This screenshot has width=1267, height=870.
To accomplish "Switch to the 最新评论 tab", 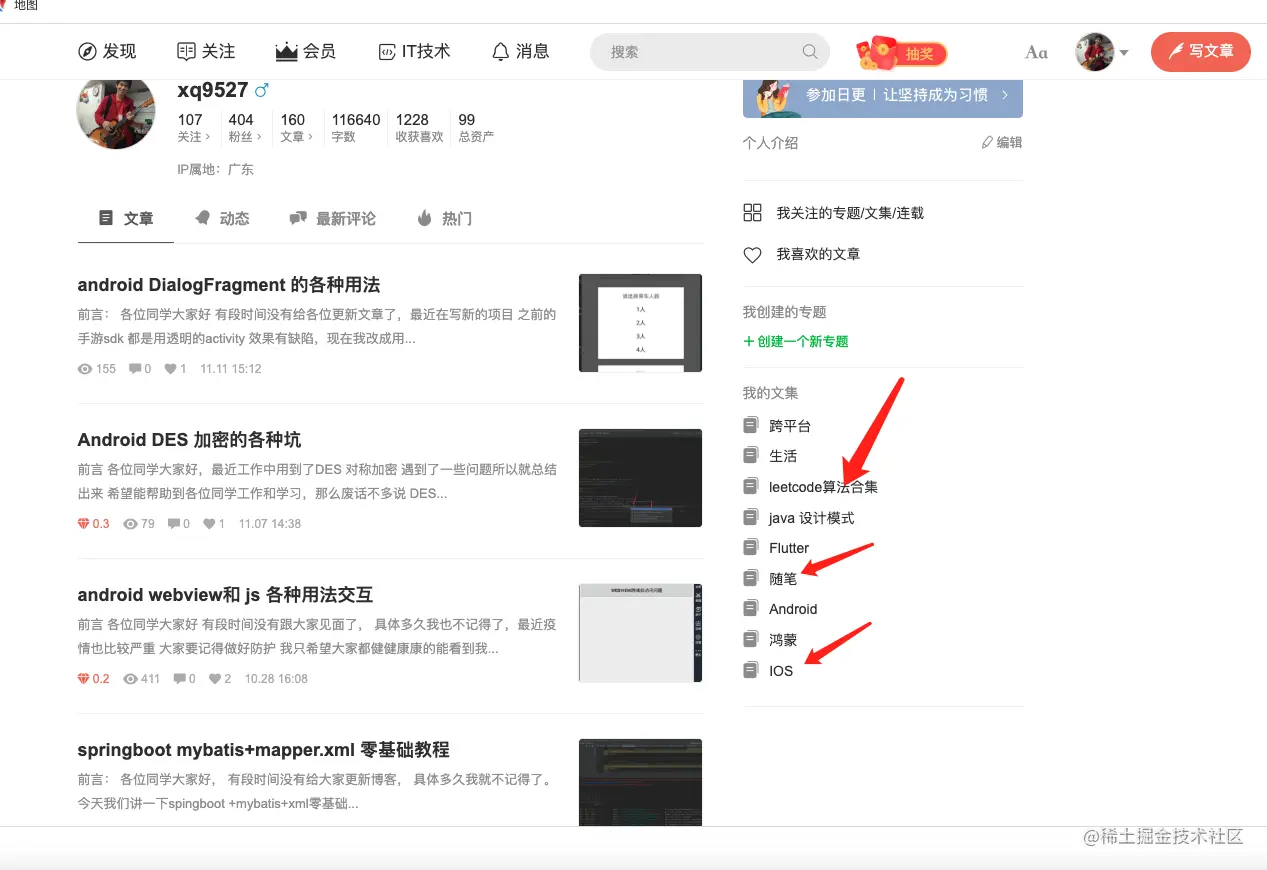I will 332,218.
